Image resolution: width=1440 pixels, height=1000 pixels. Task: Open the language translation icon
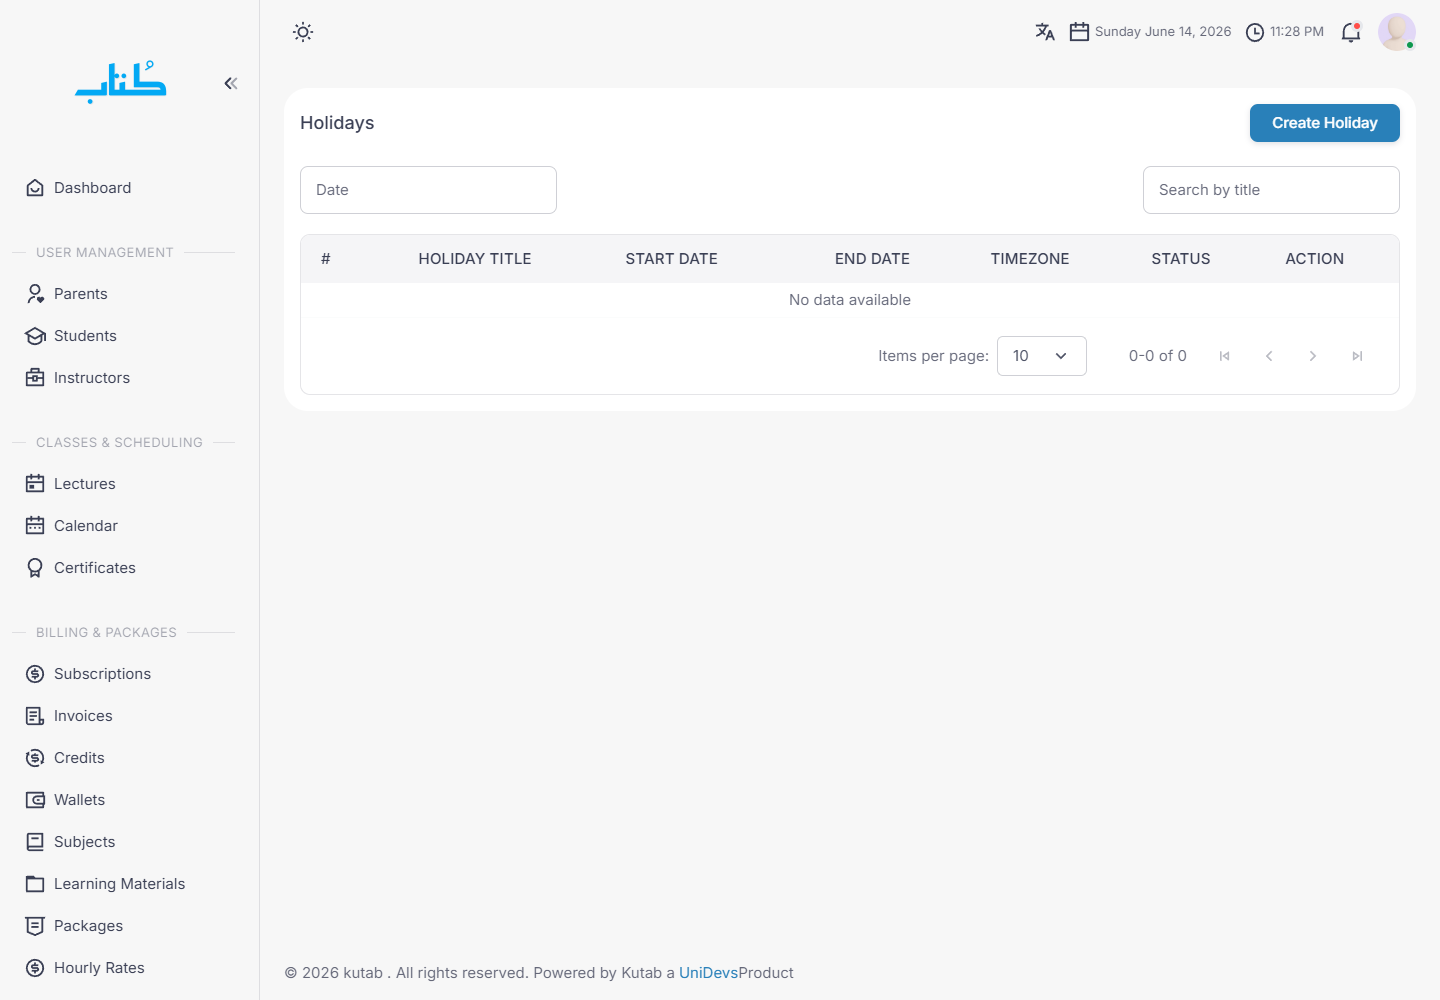click(x=1045, y=32)
